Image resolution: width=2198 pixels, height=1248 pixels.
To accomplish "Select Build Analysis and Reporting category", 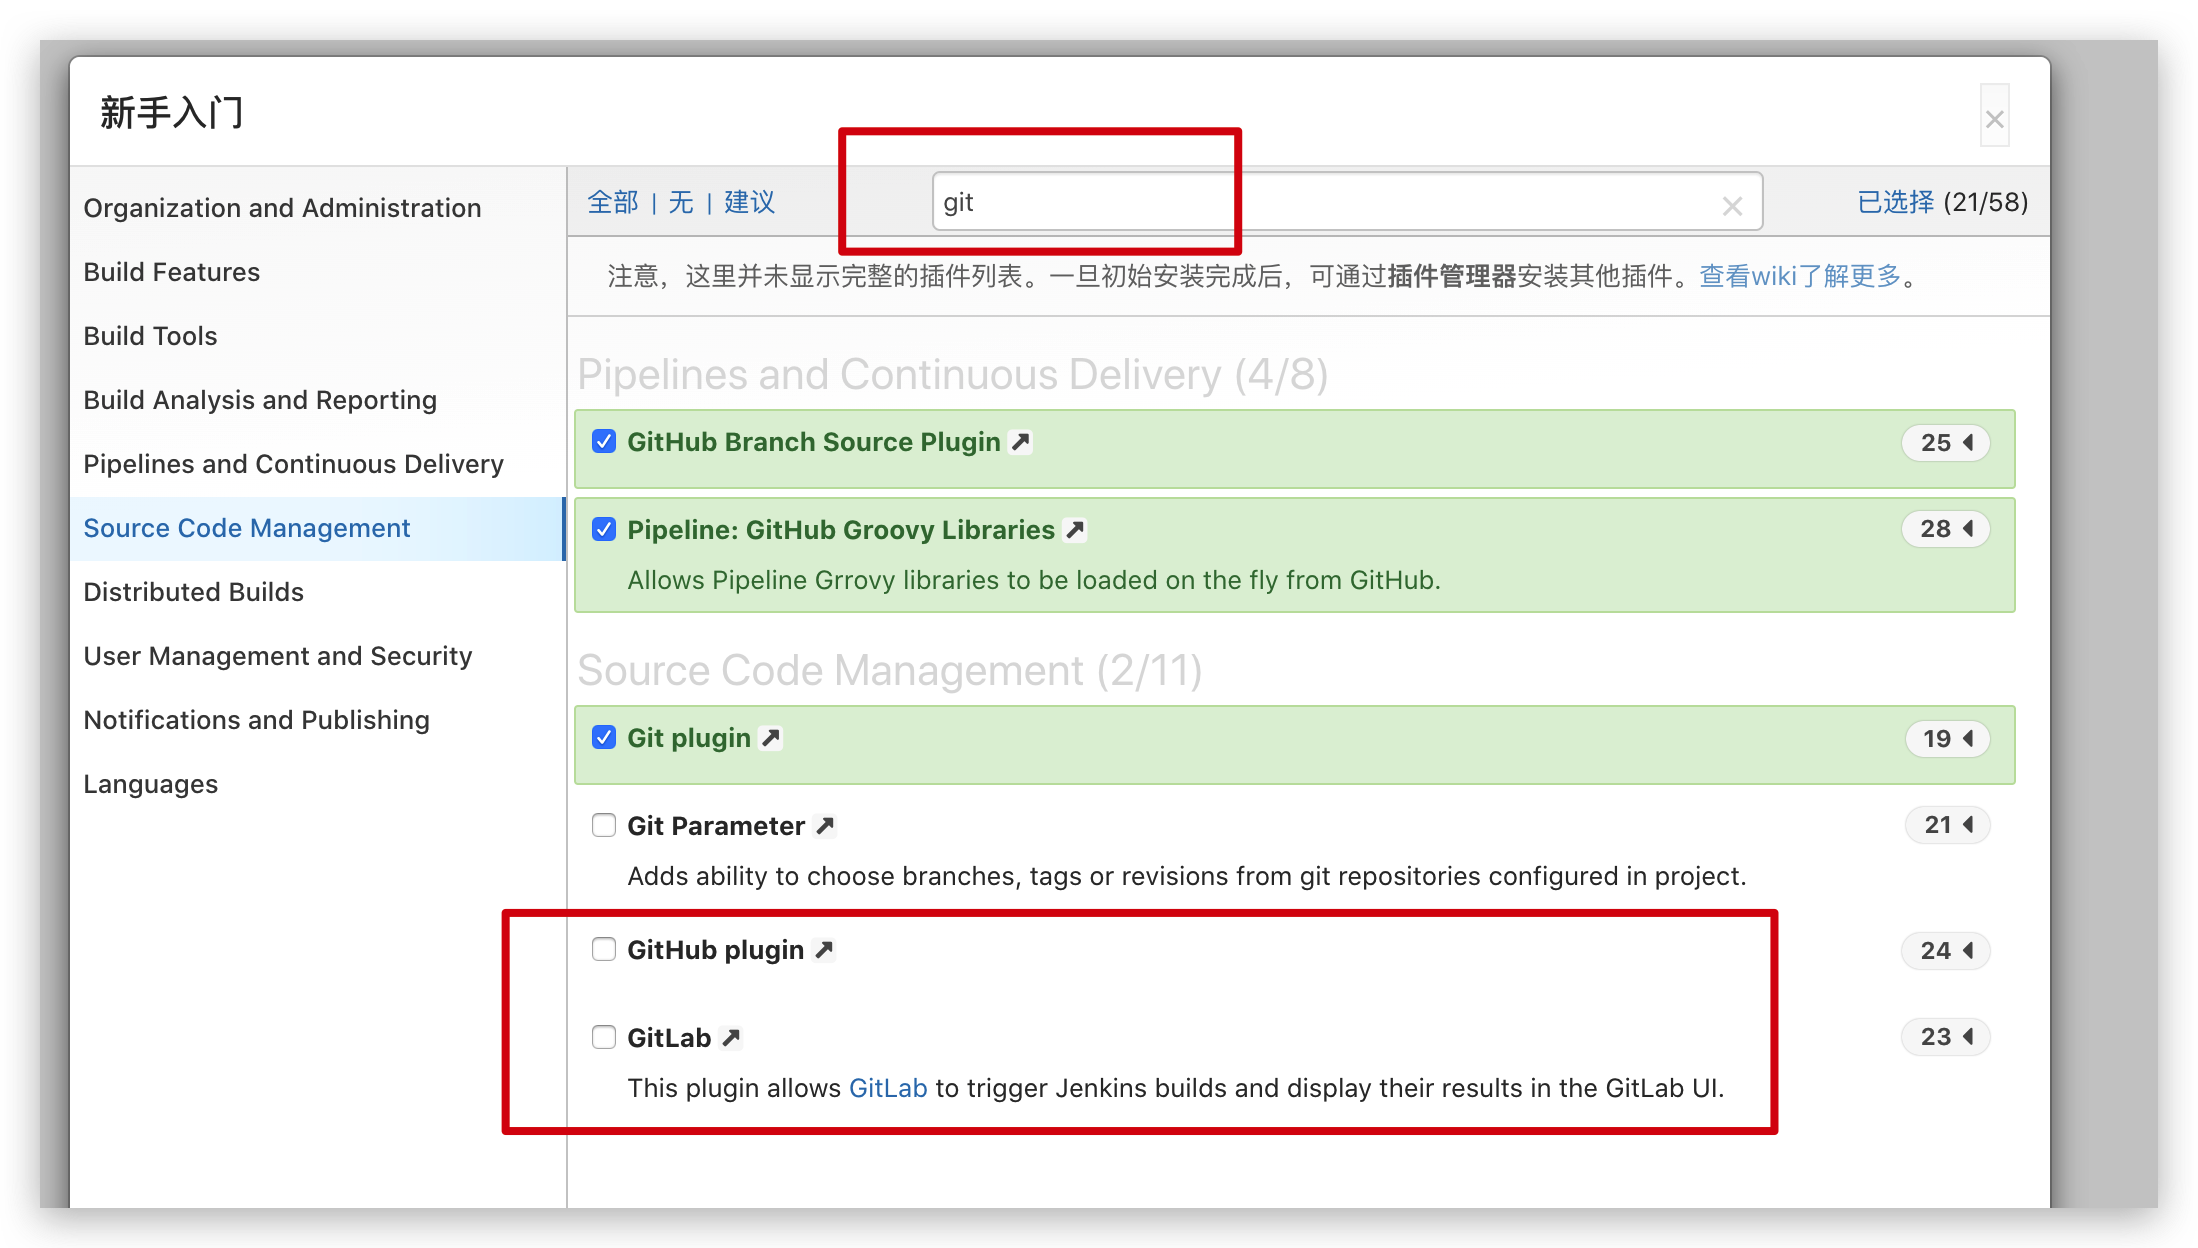I will [318, 400].
